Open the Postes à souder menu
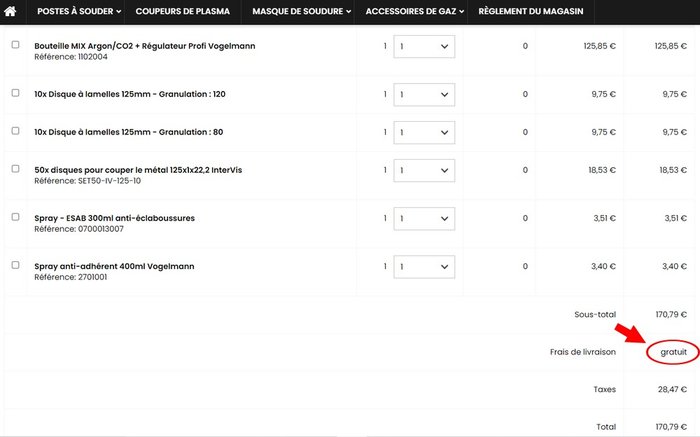Screen dimensions: 700x437 pyautogui.click(x=79, y=12)
